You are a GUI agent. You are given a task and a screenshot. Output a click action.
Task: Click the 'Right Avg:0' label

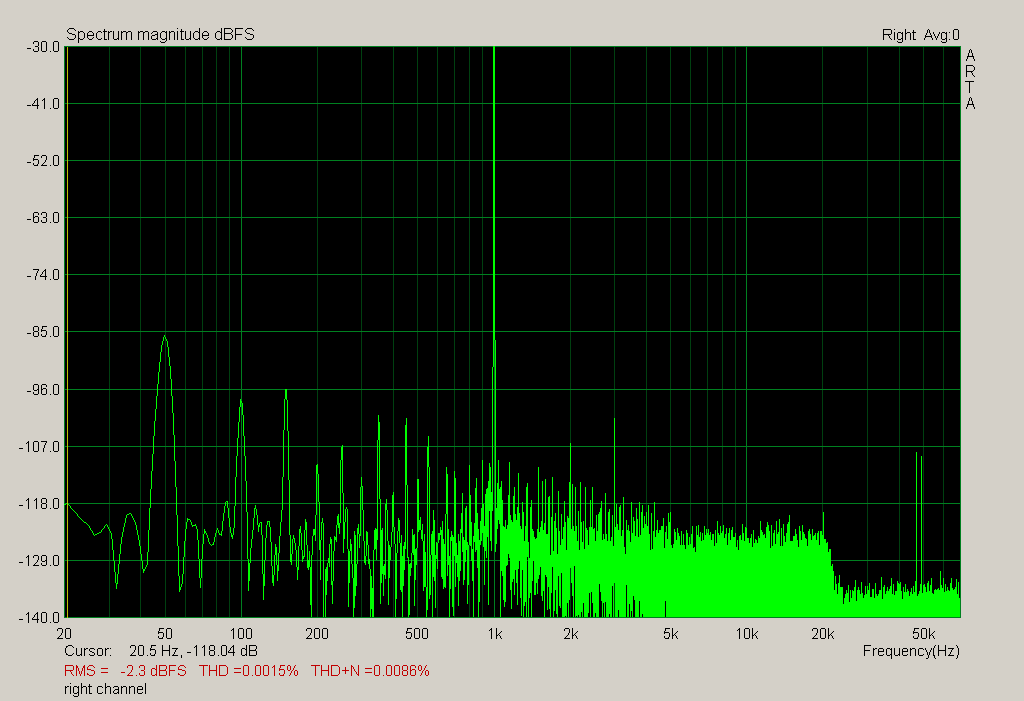click(x=921, y=35)
